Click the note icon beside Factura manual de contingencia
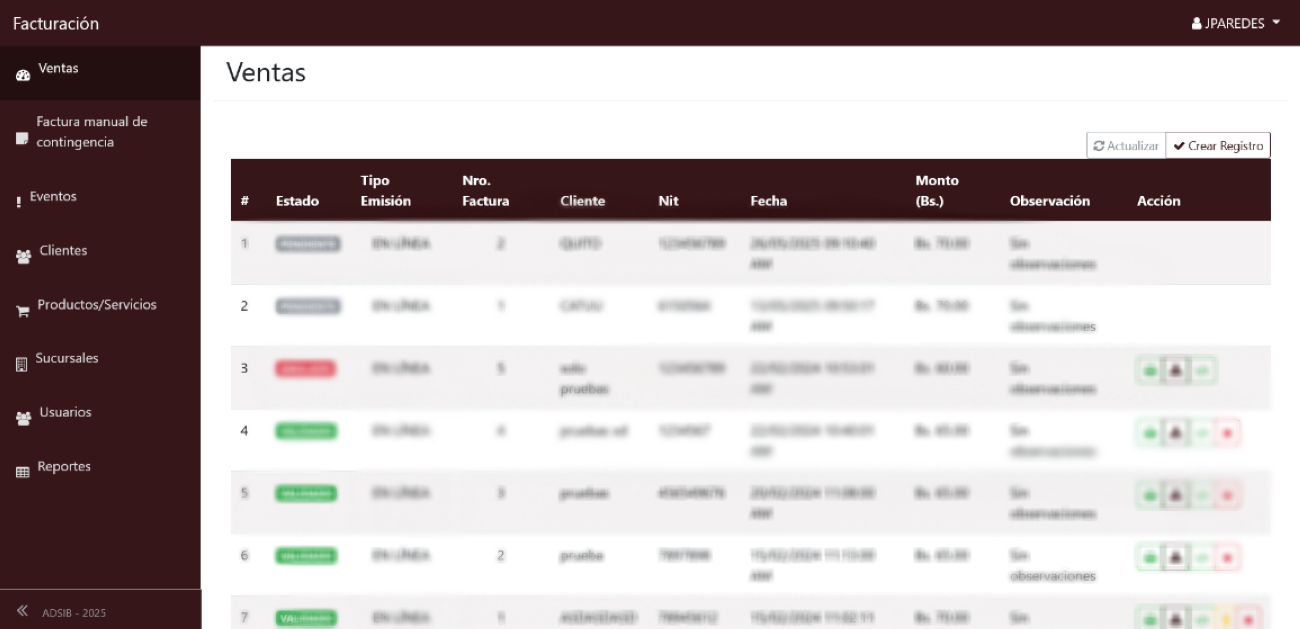The image size is (1300, 629). click(x=22, y=139)
